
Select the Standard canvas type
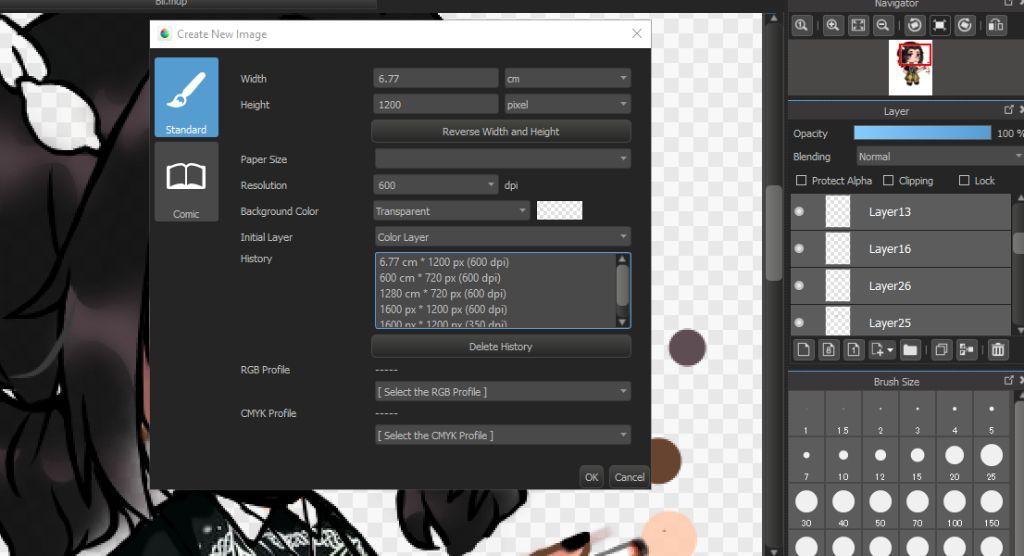(x=186, y=97)
